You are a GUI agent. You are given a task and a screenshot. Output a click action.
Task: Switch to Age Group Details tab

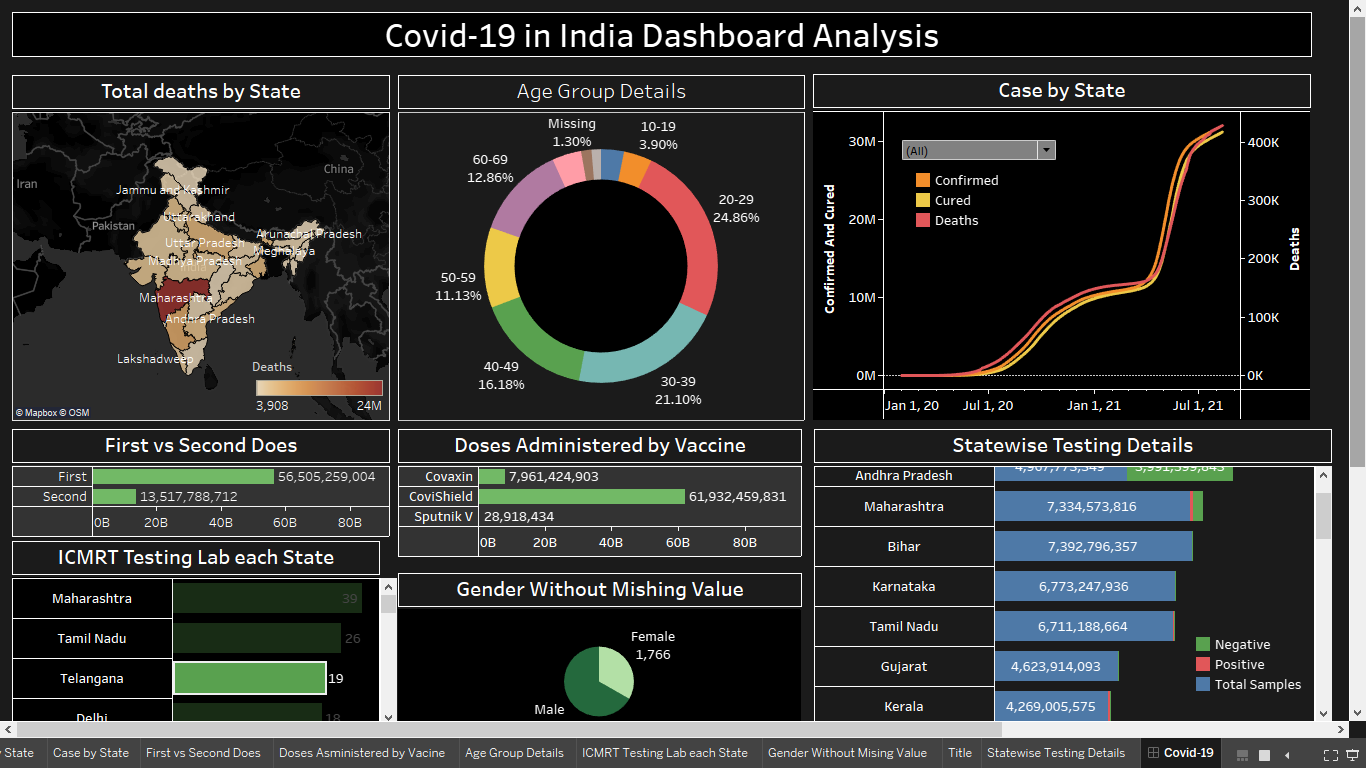point(514,753)
